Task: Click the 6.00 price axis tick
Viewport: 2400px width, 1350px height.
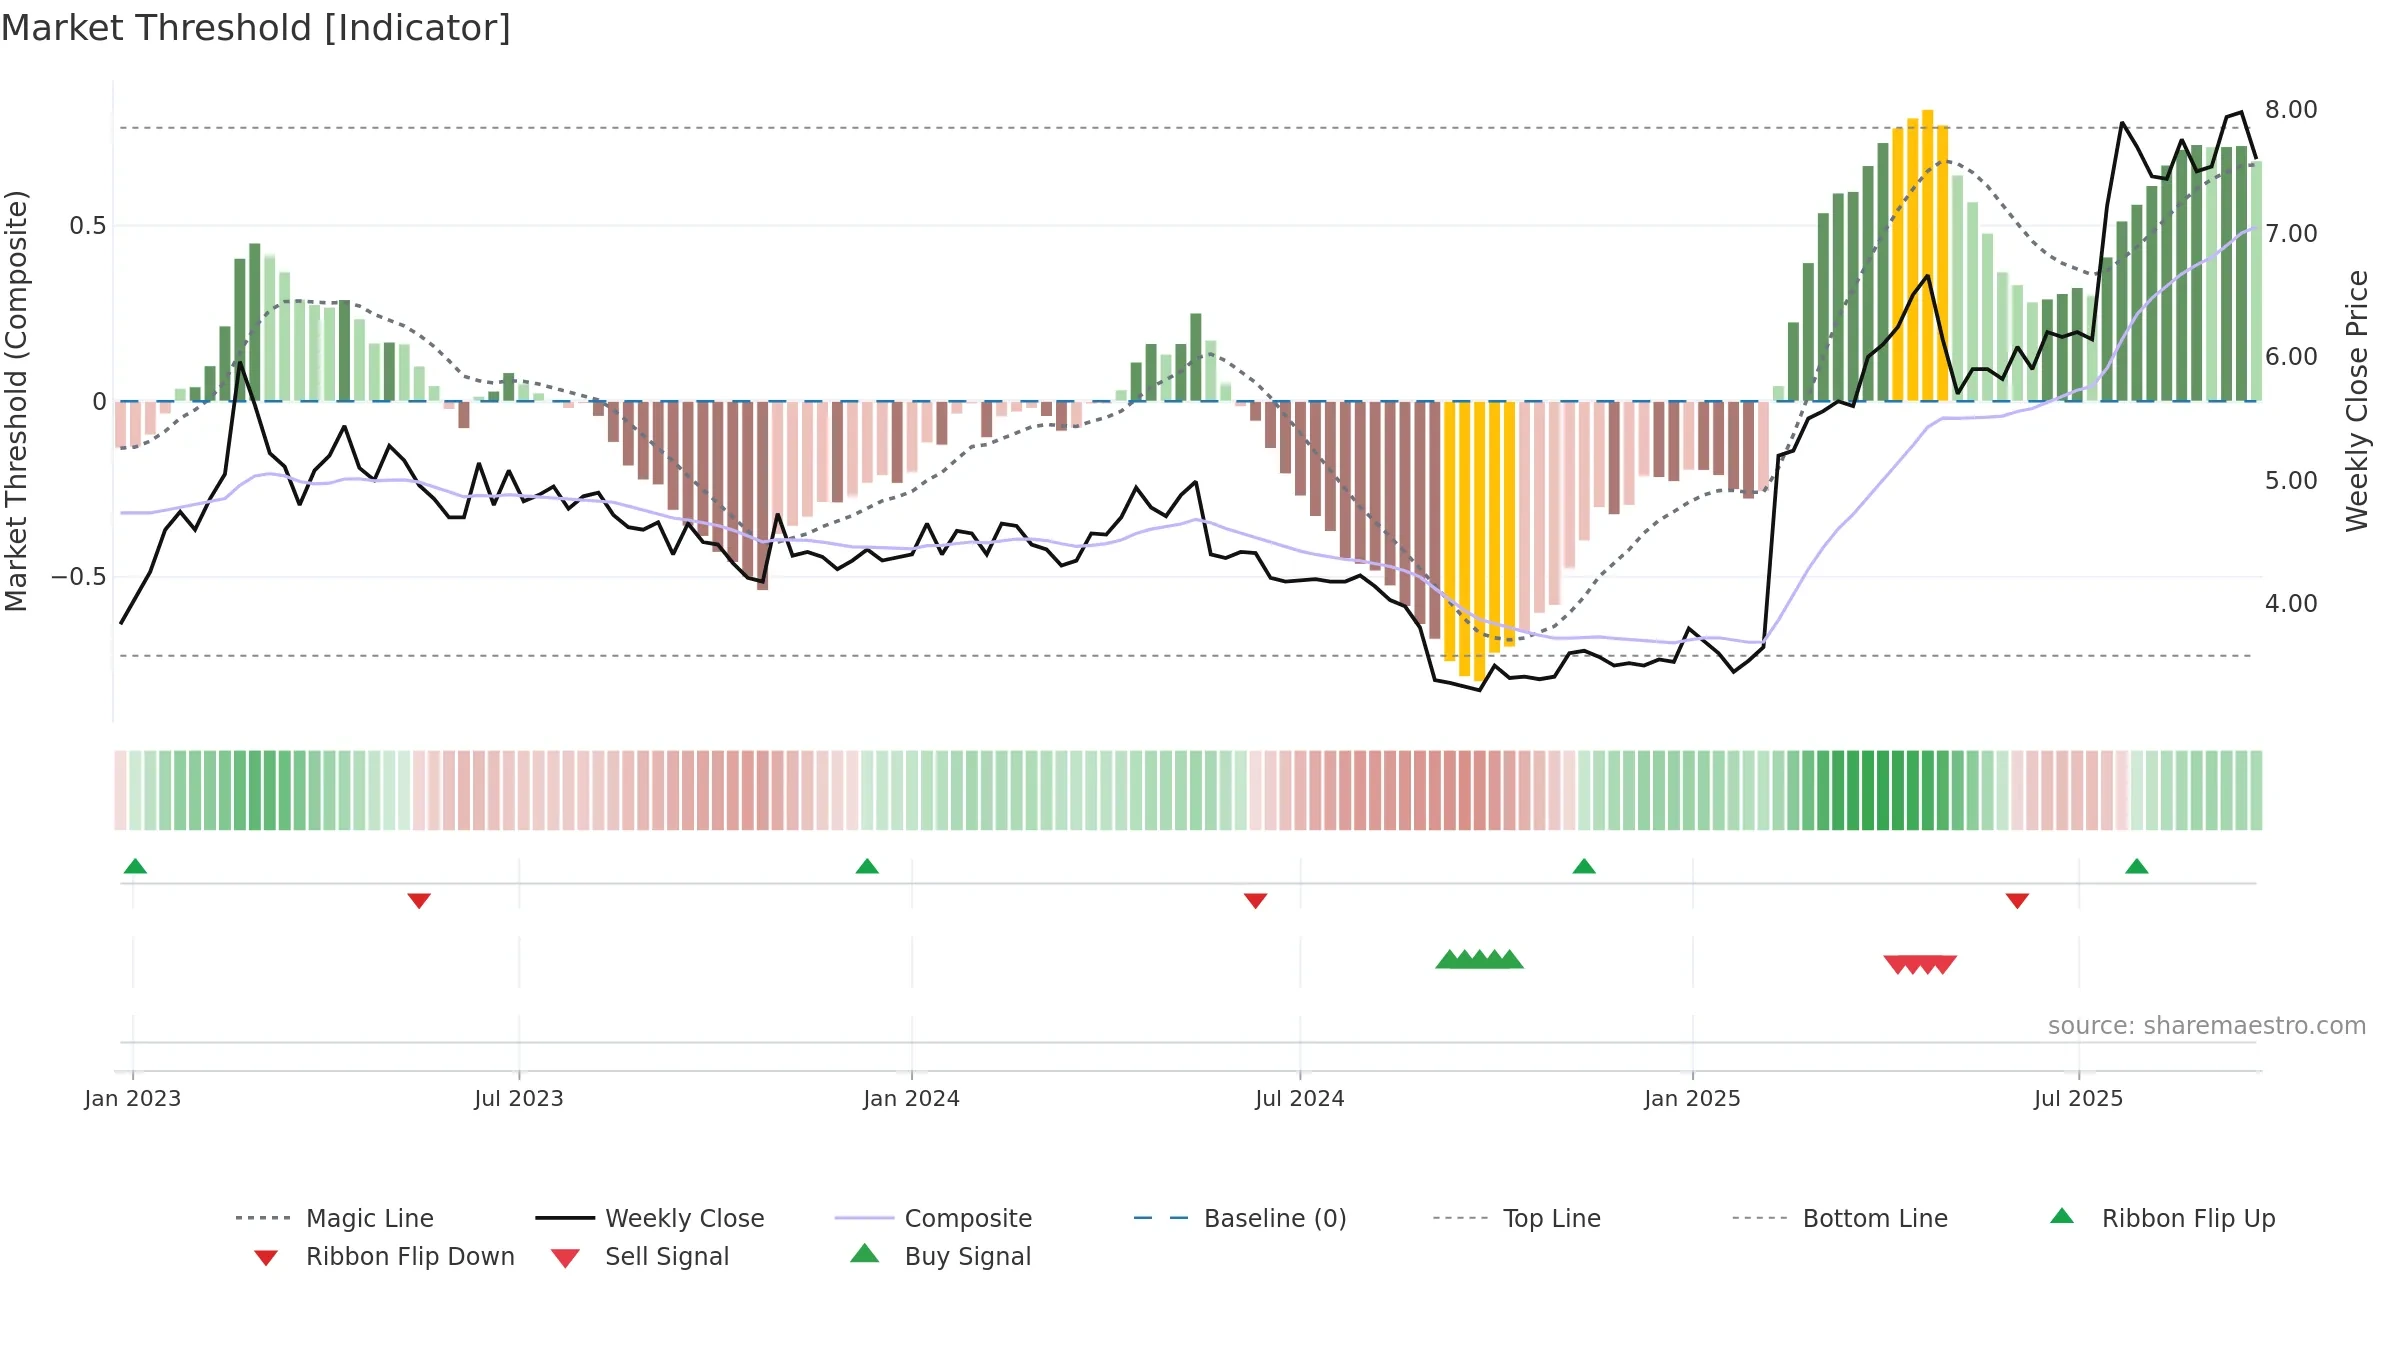Action: (x=2291, y=357)
